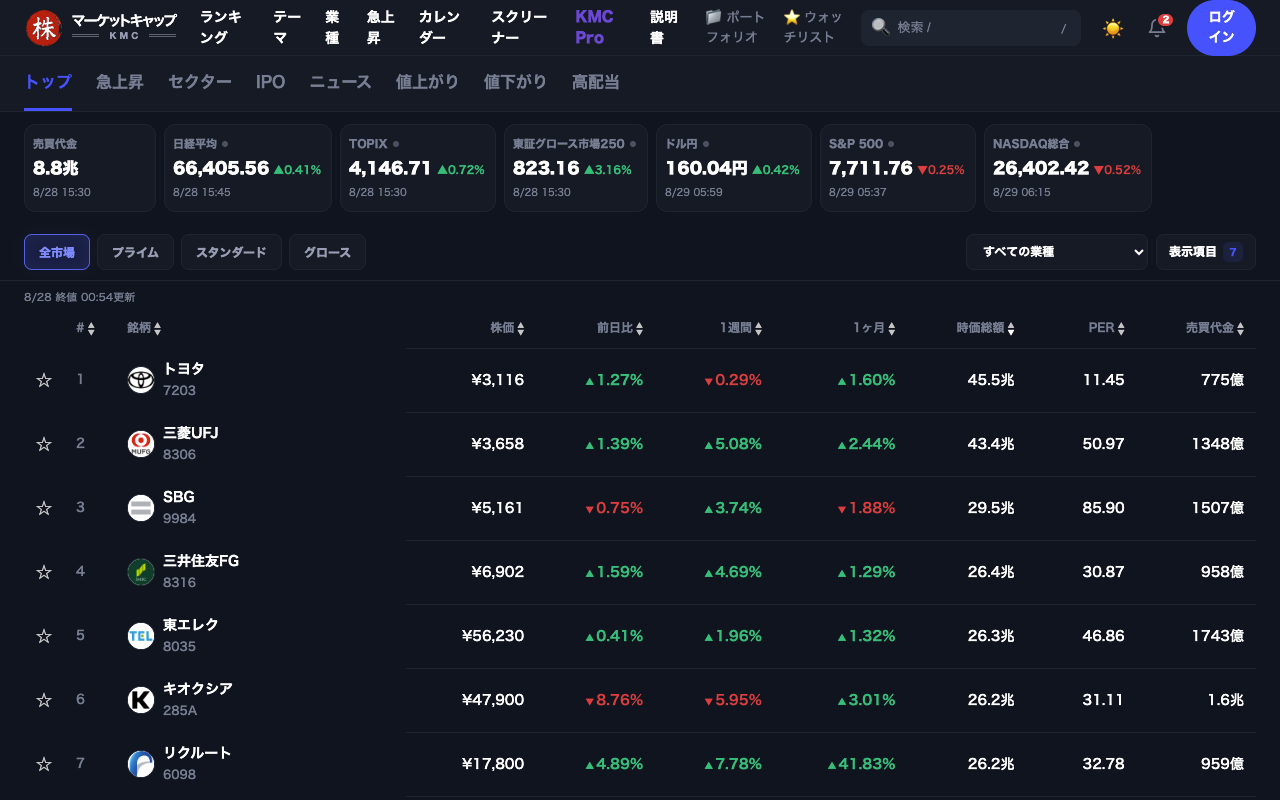Click the SBG company logo
1280x800 pixels.
pyautogui.click(x=141, y=508)
